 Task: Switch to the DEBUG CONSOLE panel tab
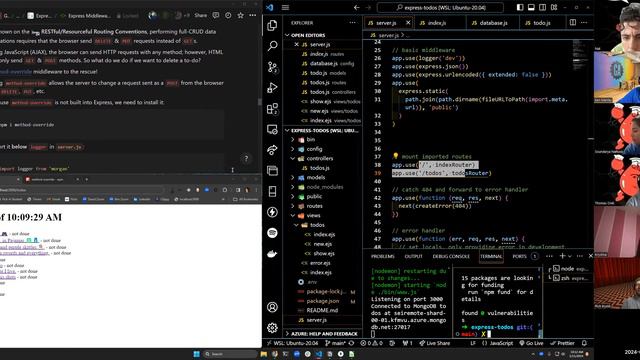(451, 256)
